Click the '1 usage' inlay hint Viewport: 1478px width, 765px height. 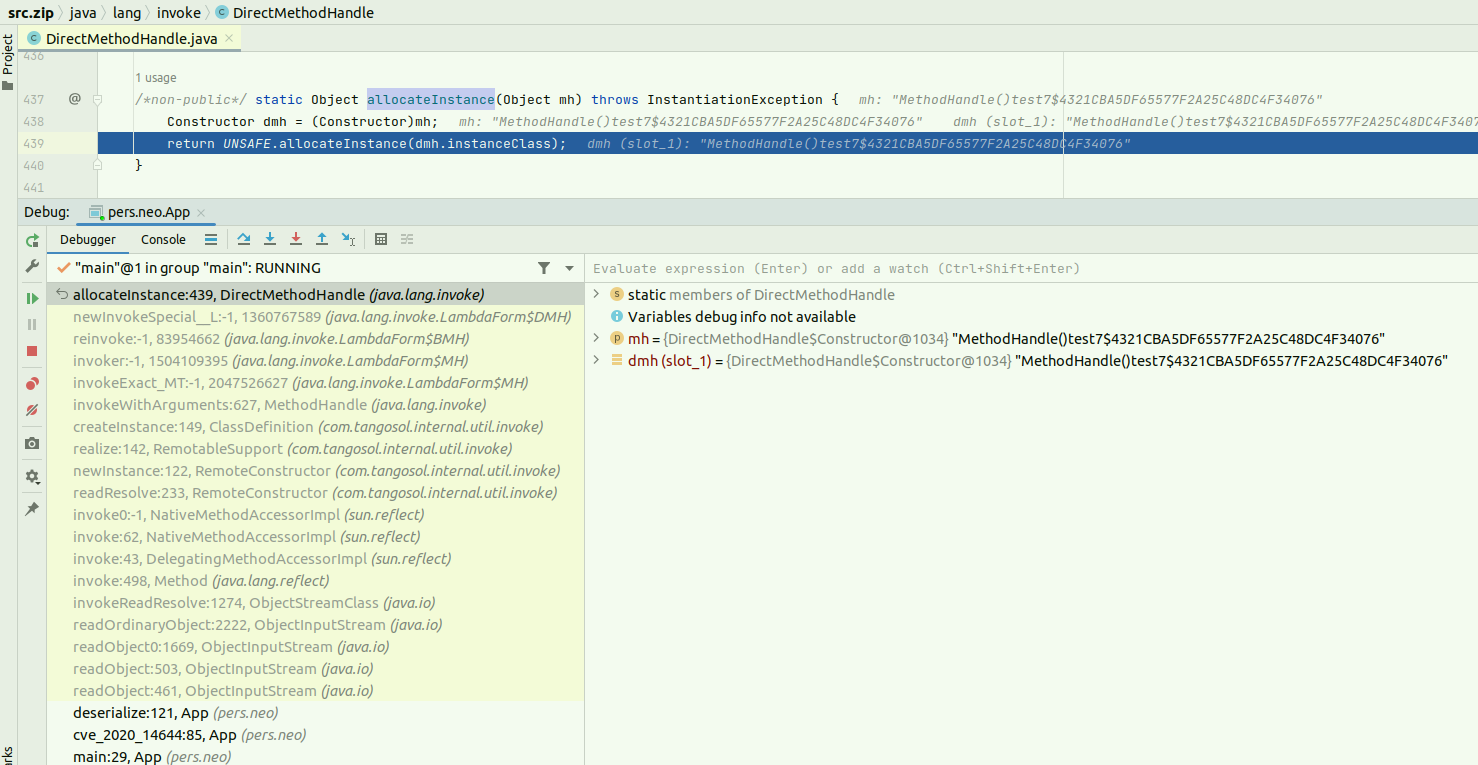(x=155, y=78)
